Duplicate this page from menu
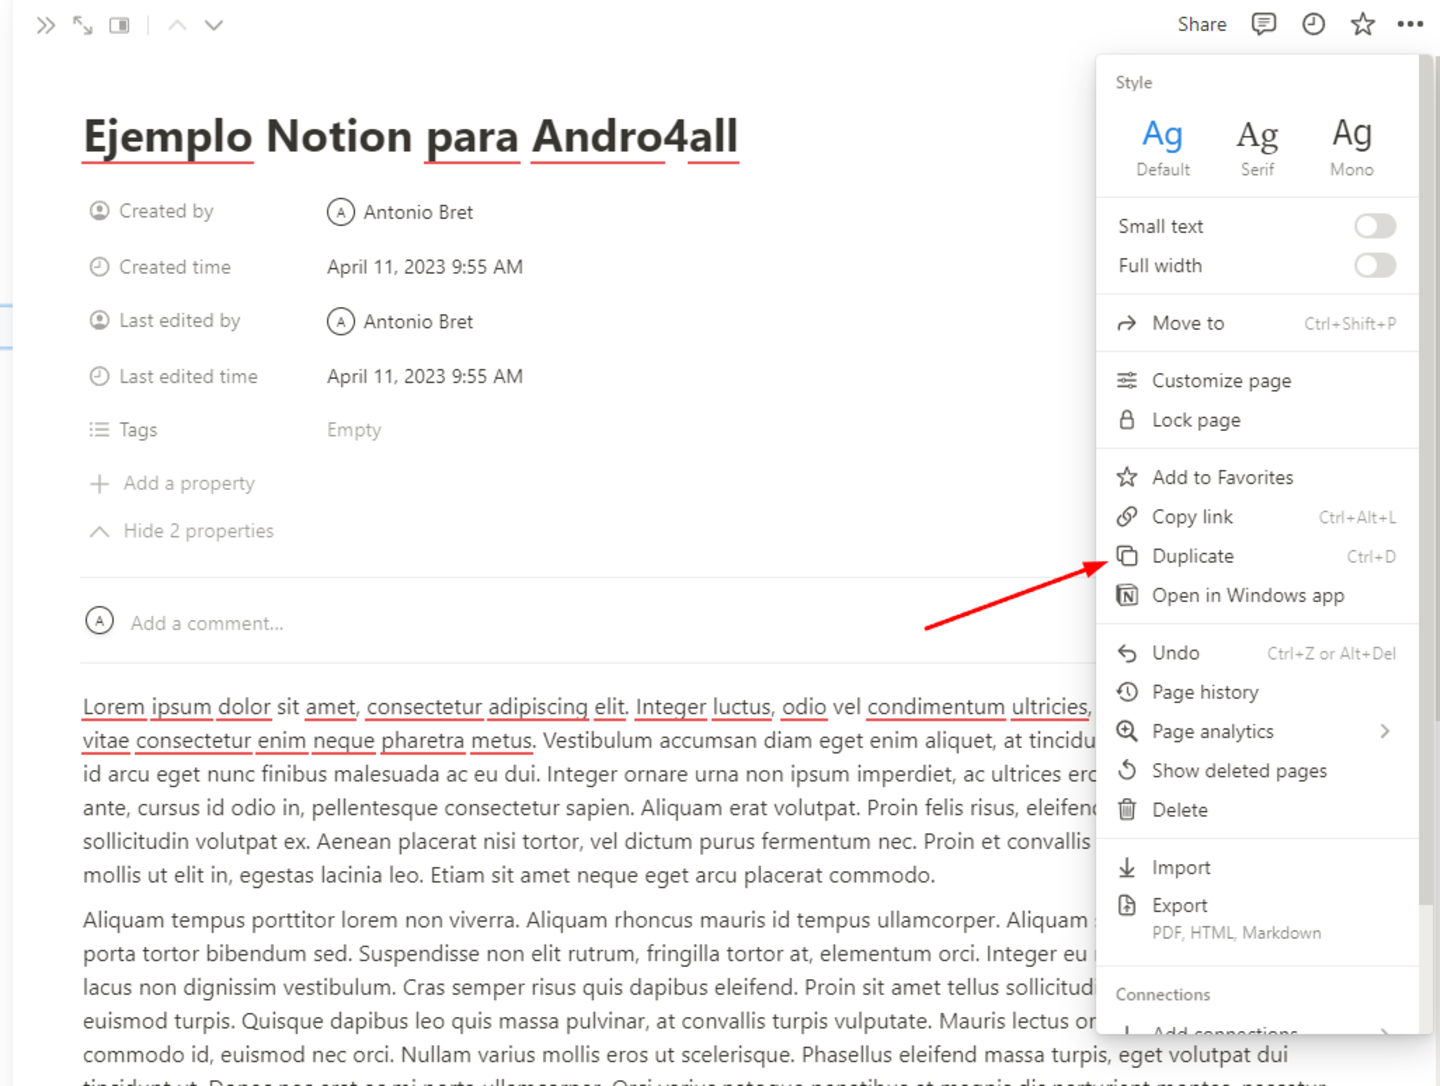The width and height of the screenshot is (1440, 1086). coord(1257,556)
